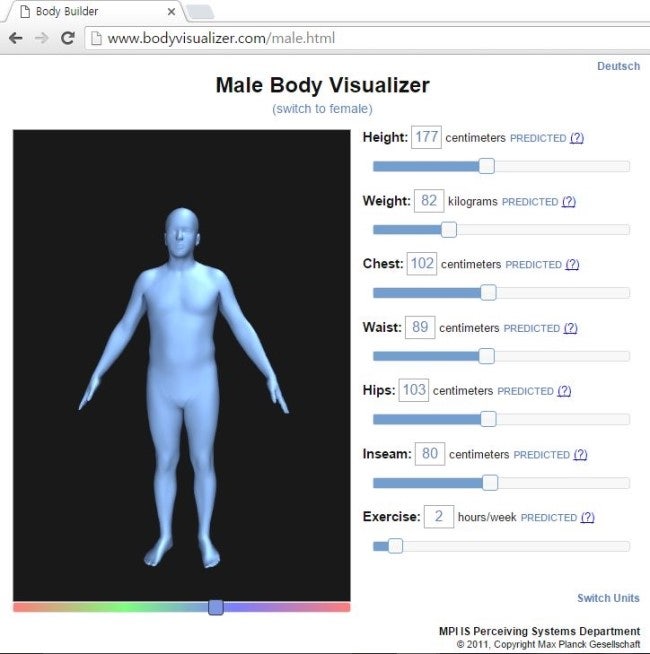Viewport: 650px width, 654px height.
Task: Click the 3D male body model
Action: tap(184, 388)
